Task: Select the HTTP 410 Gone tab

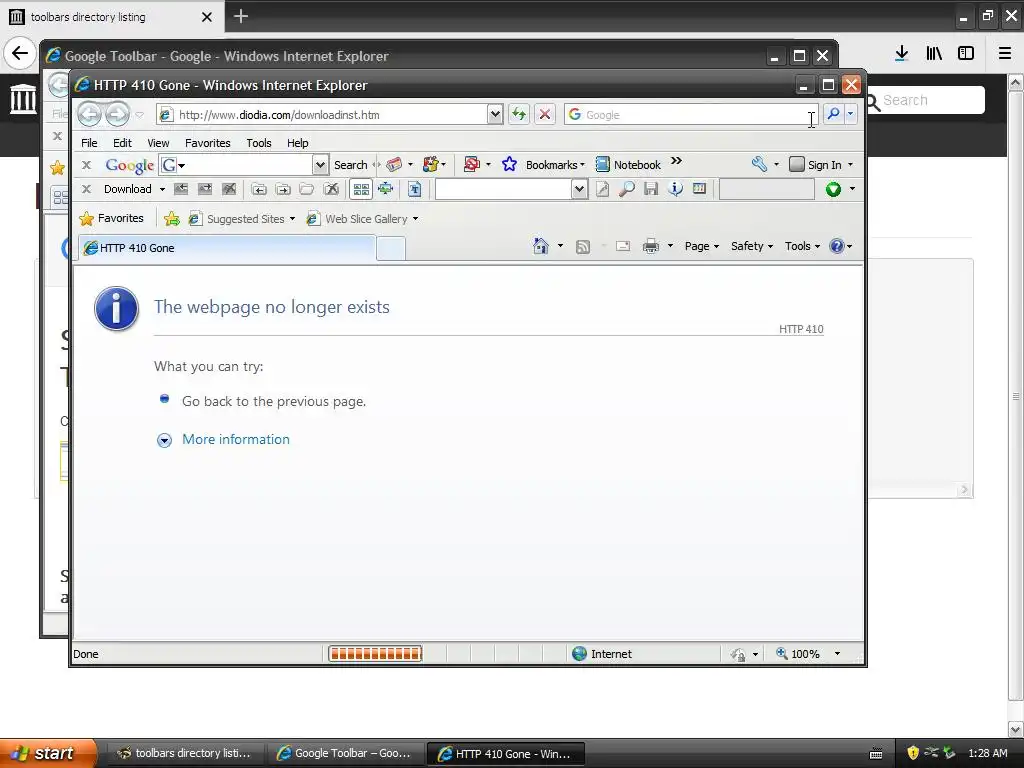Action: click(227, 248)
